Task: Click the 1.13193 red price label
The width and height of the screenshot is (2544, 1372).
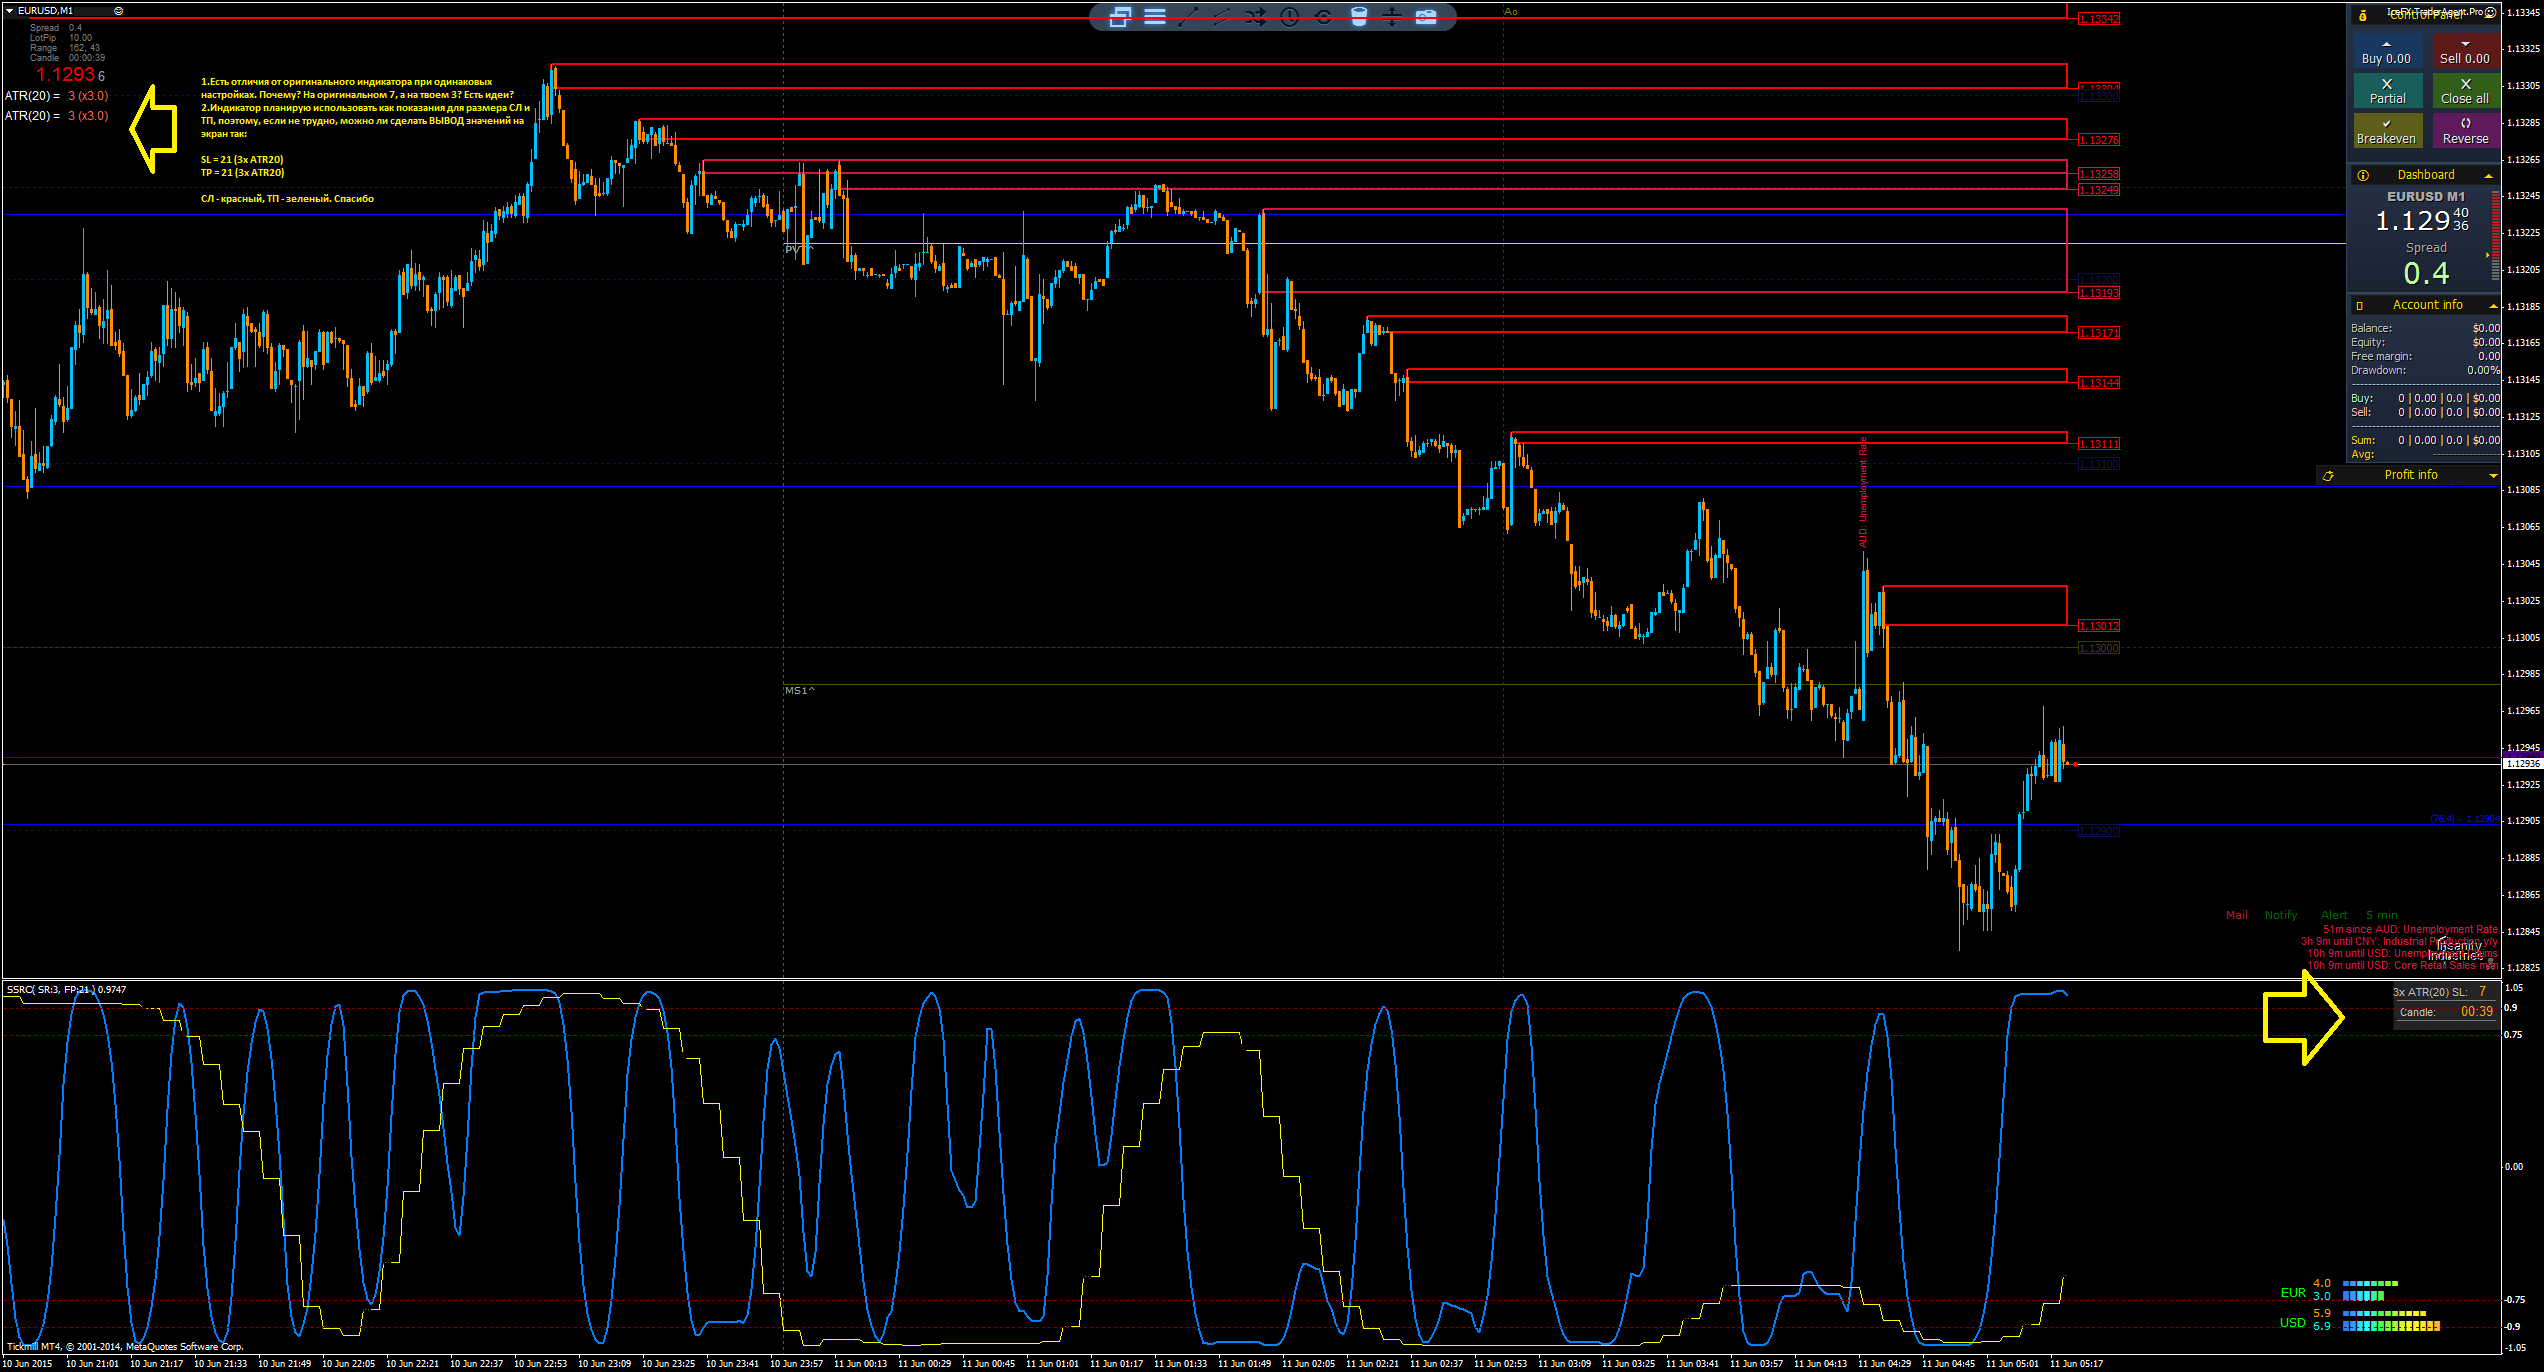Action: [2098, 293]
